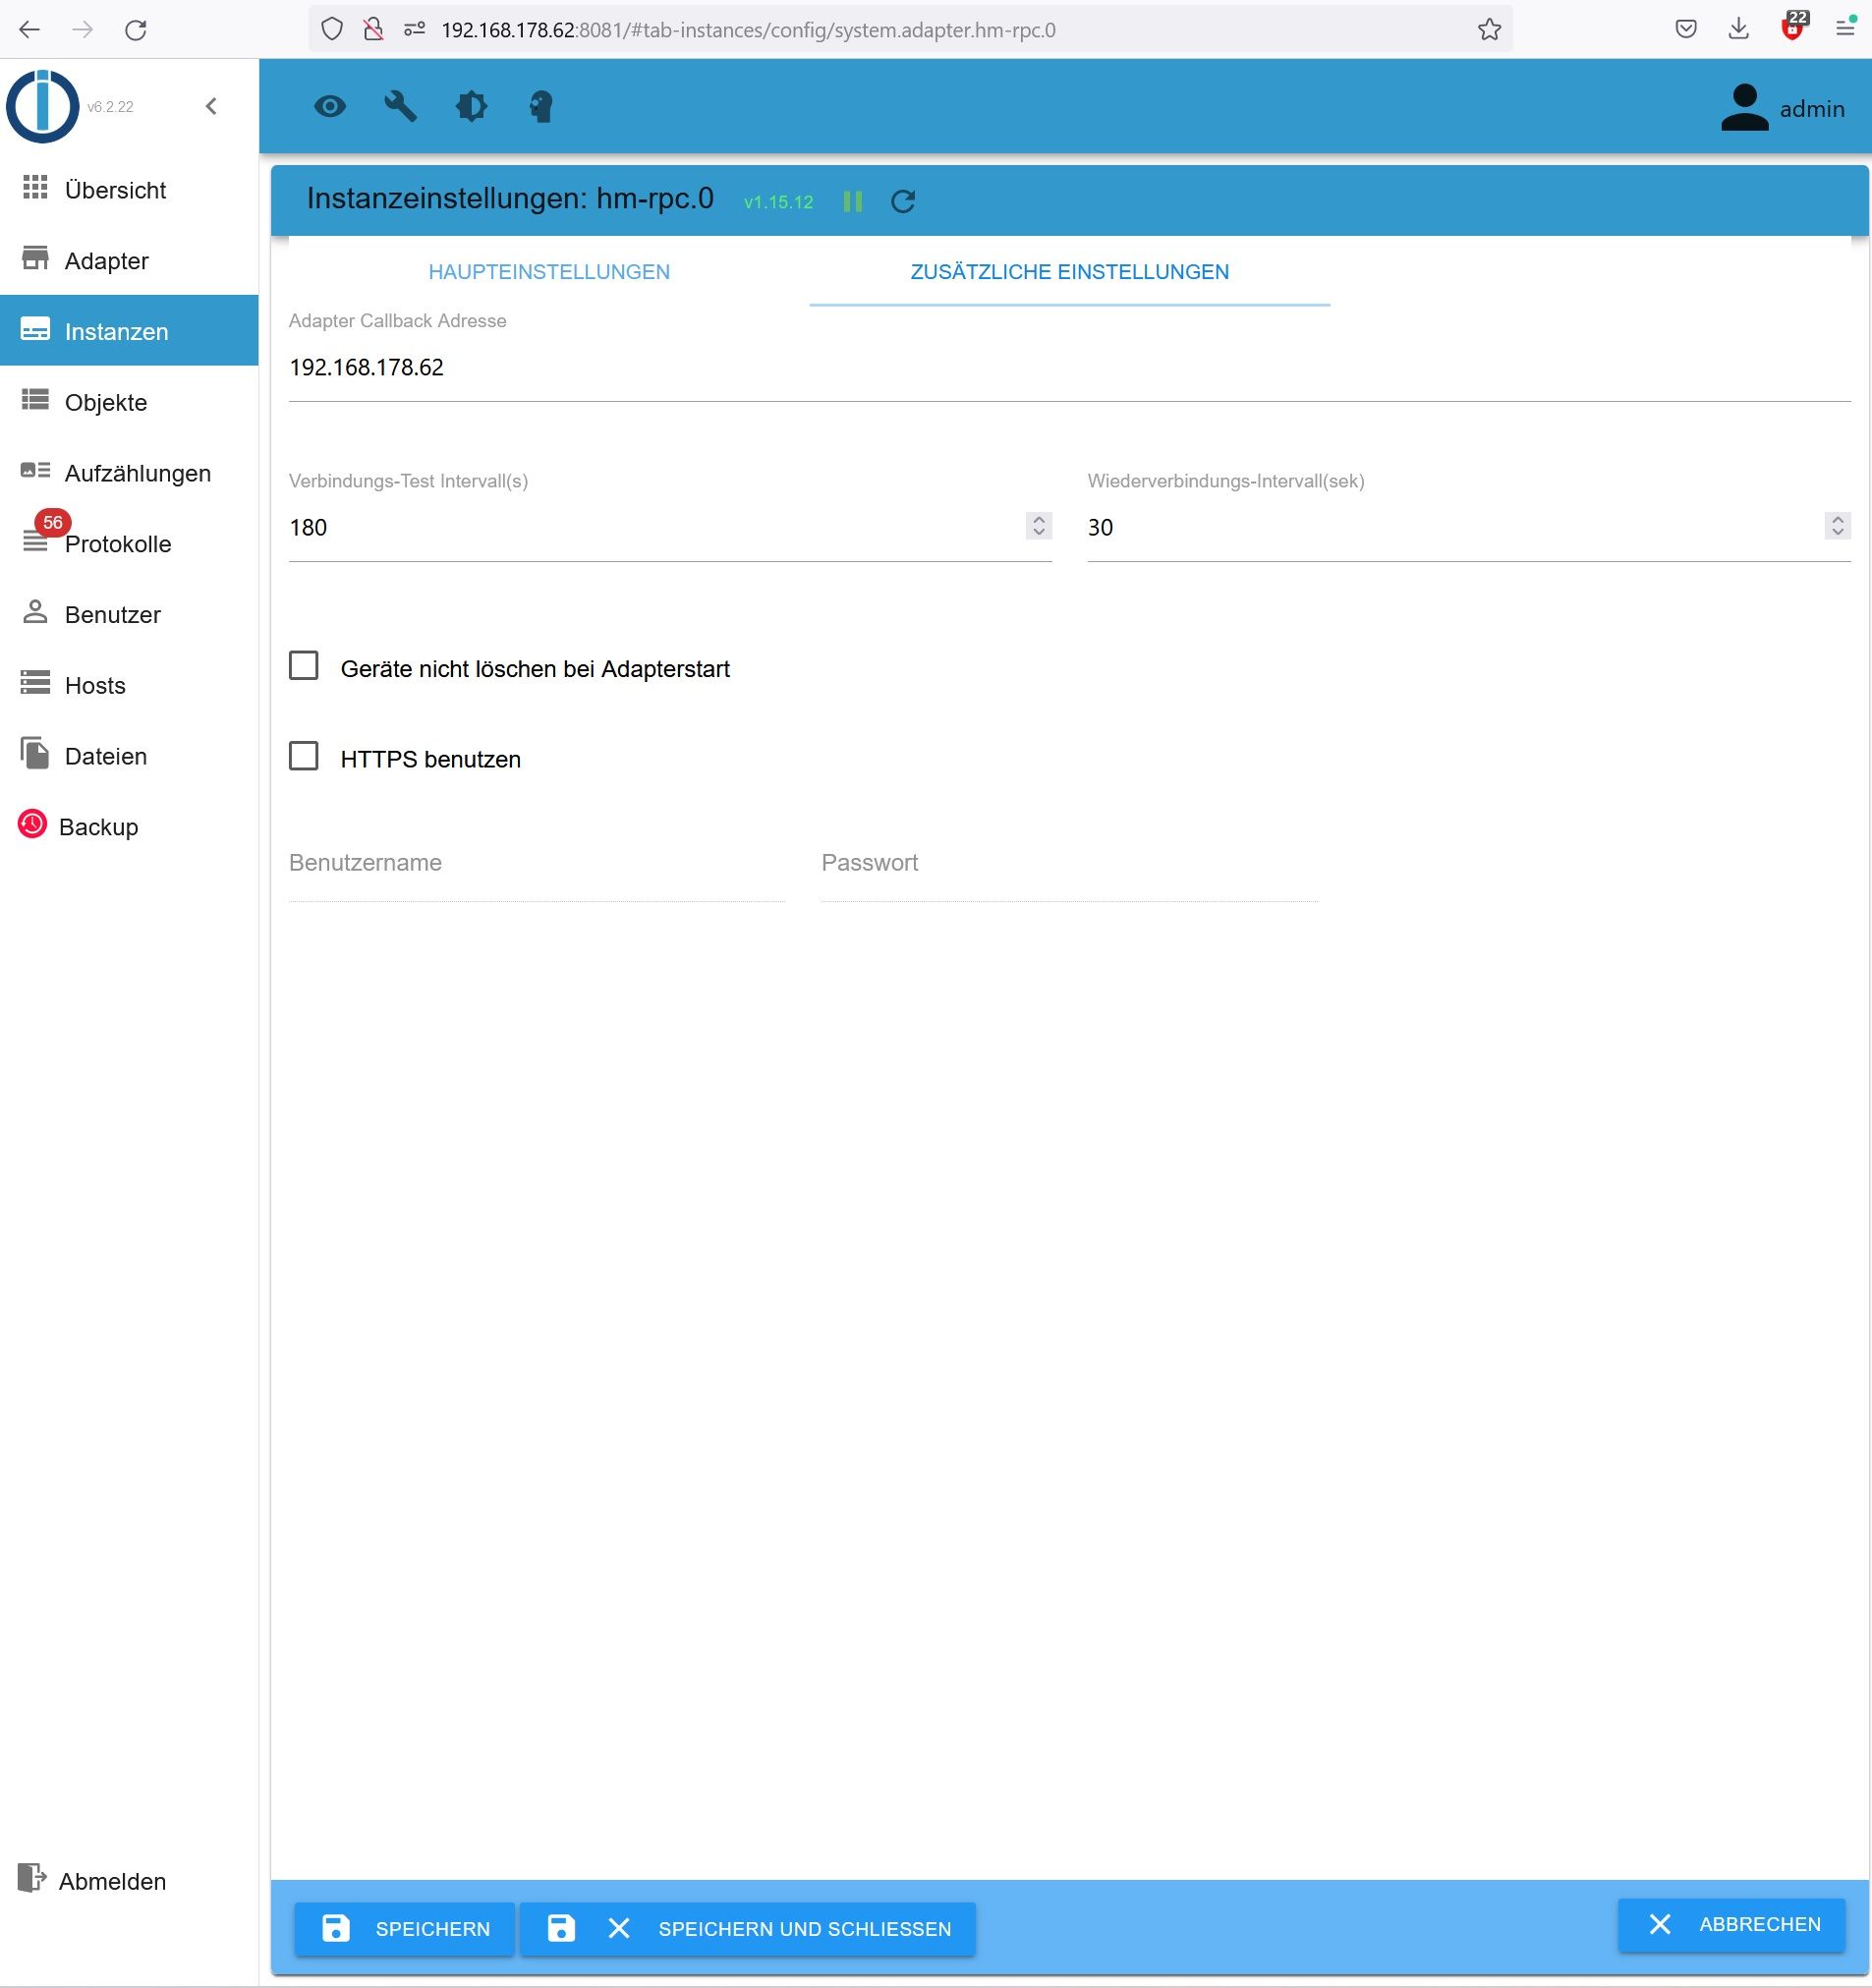
Task: Open the wrench system settings icon
Action: (x=401, y=106)
